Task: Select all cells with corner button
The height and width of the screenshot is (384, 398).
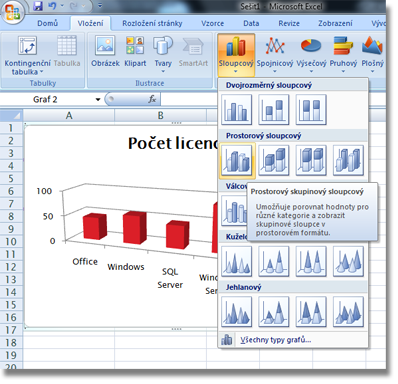Action: point(11,116)
